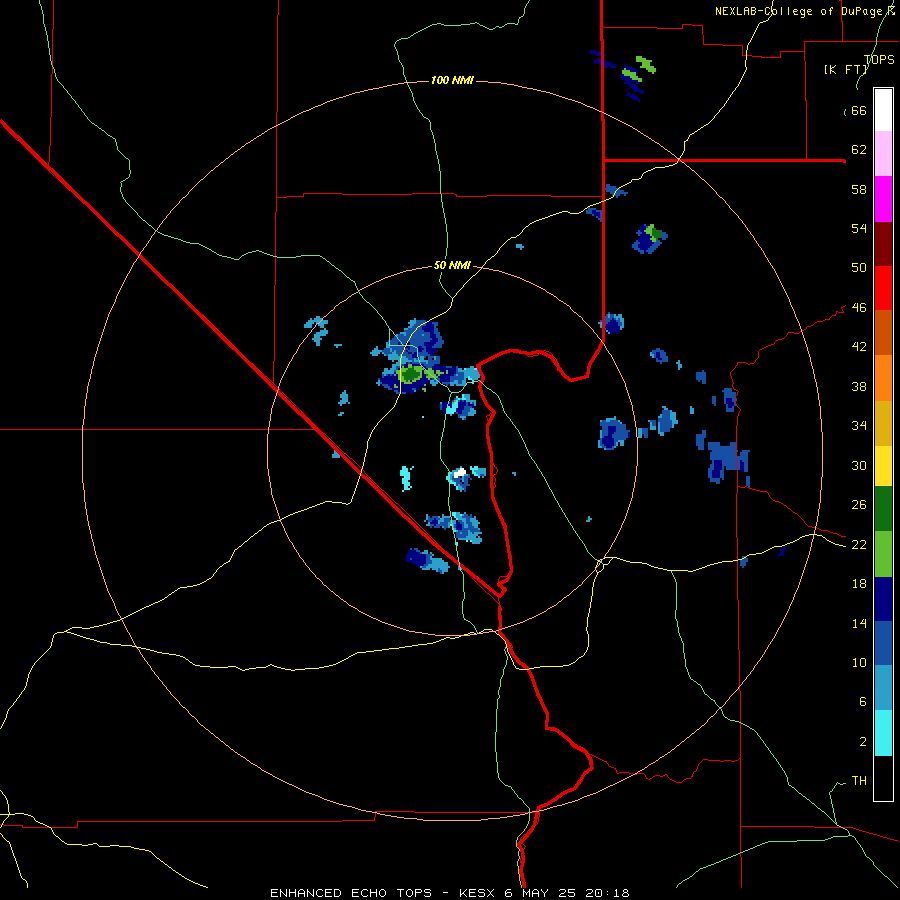The width and height of the screenshot is (900, 900).
Task: Click the 'TH' threshold label
Action: click(859, 781)
